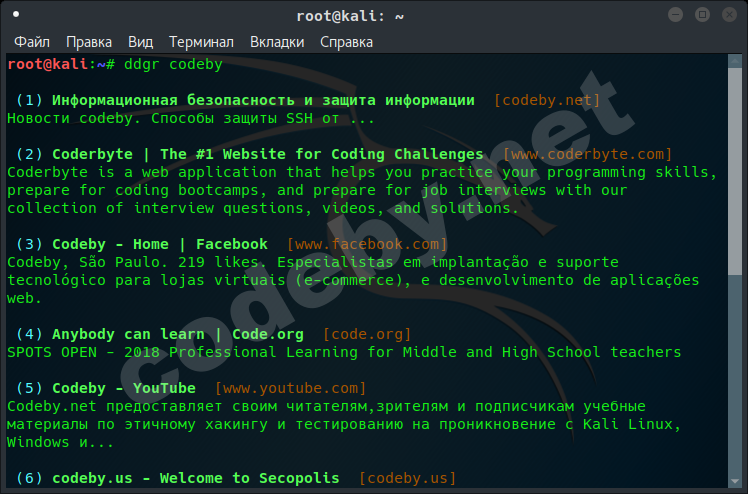The image size is (748, 494).
Task: Close the root@kali terminal window
Action: click(729, 15)
